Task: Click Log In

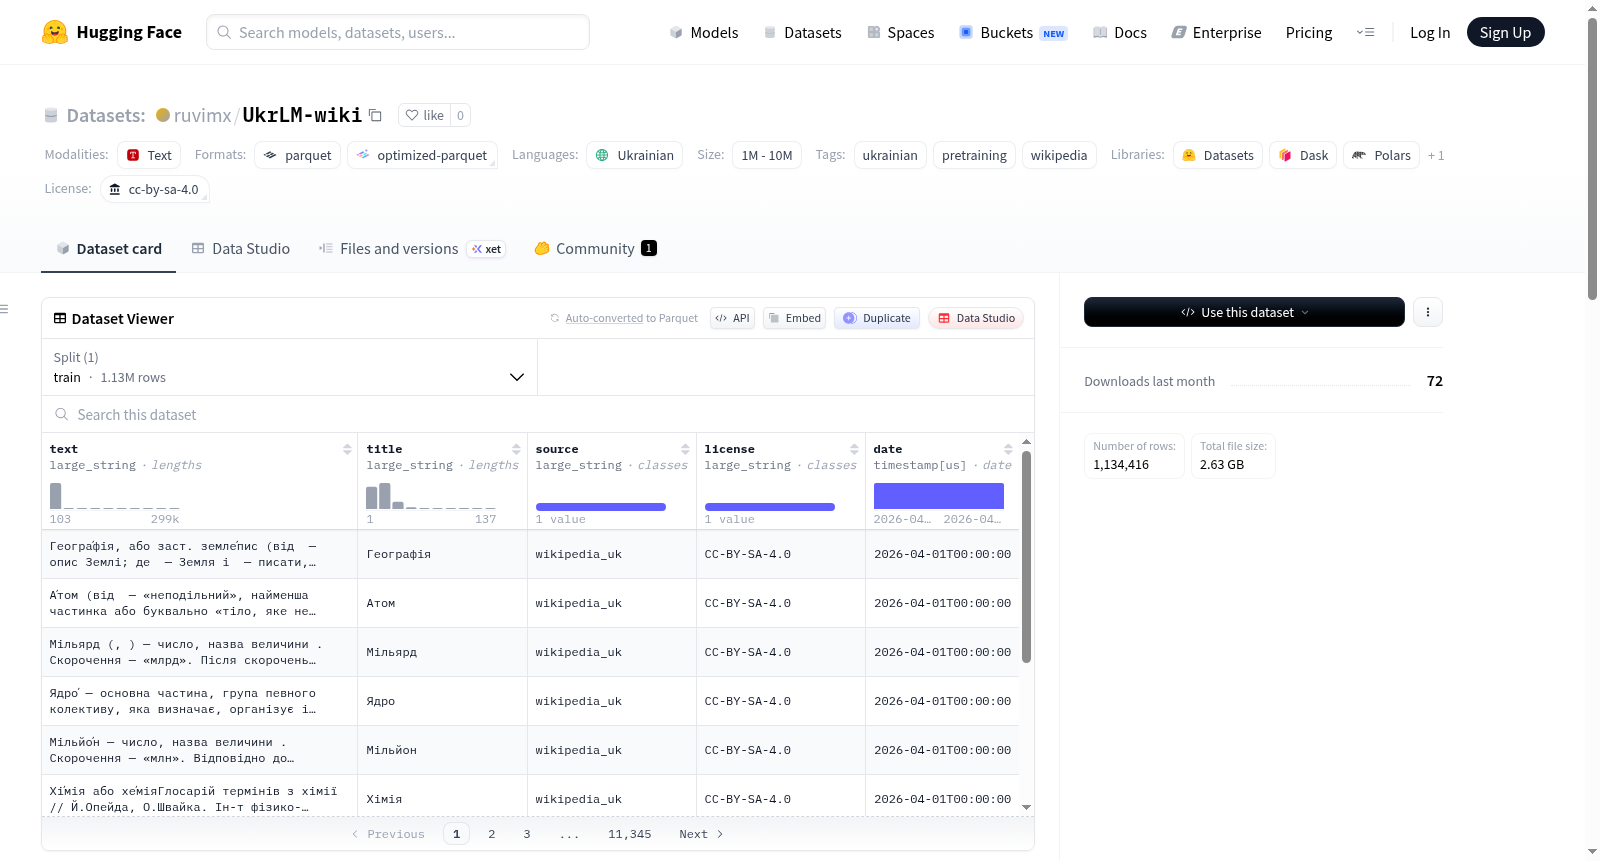Action: pyautogui.click(x=1430, y=32)
